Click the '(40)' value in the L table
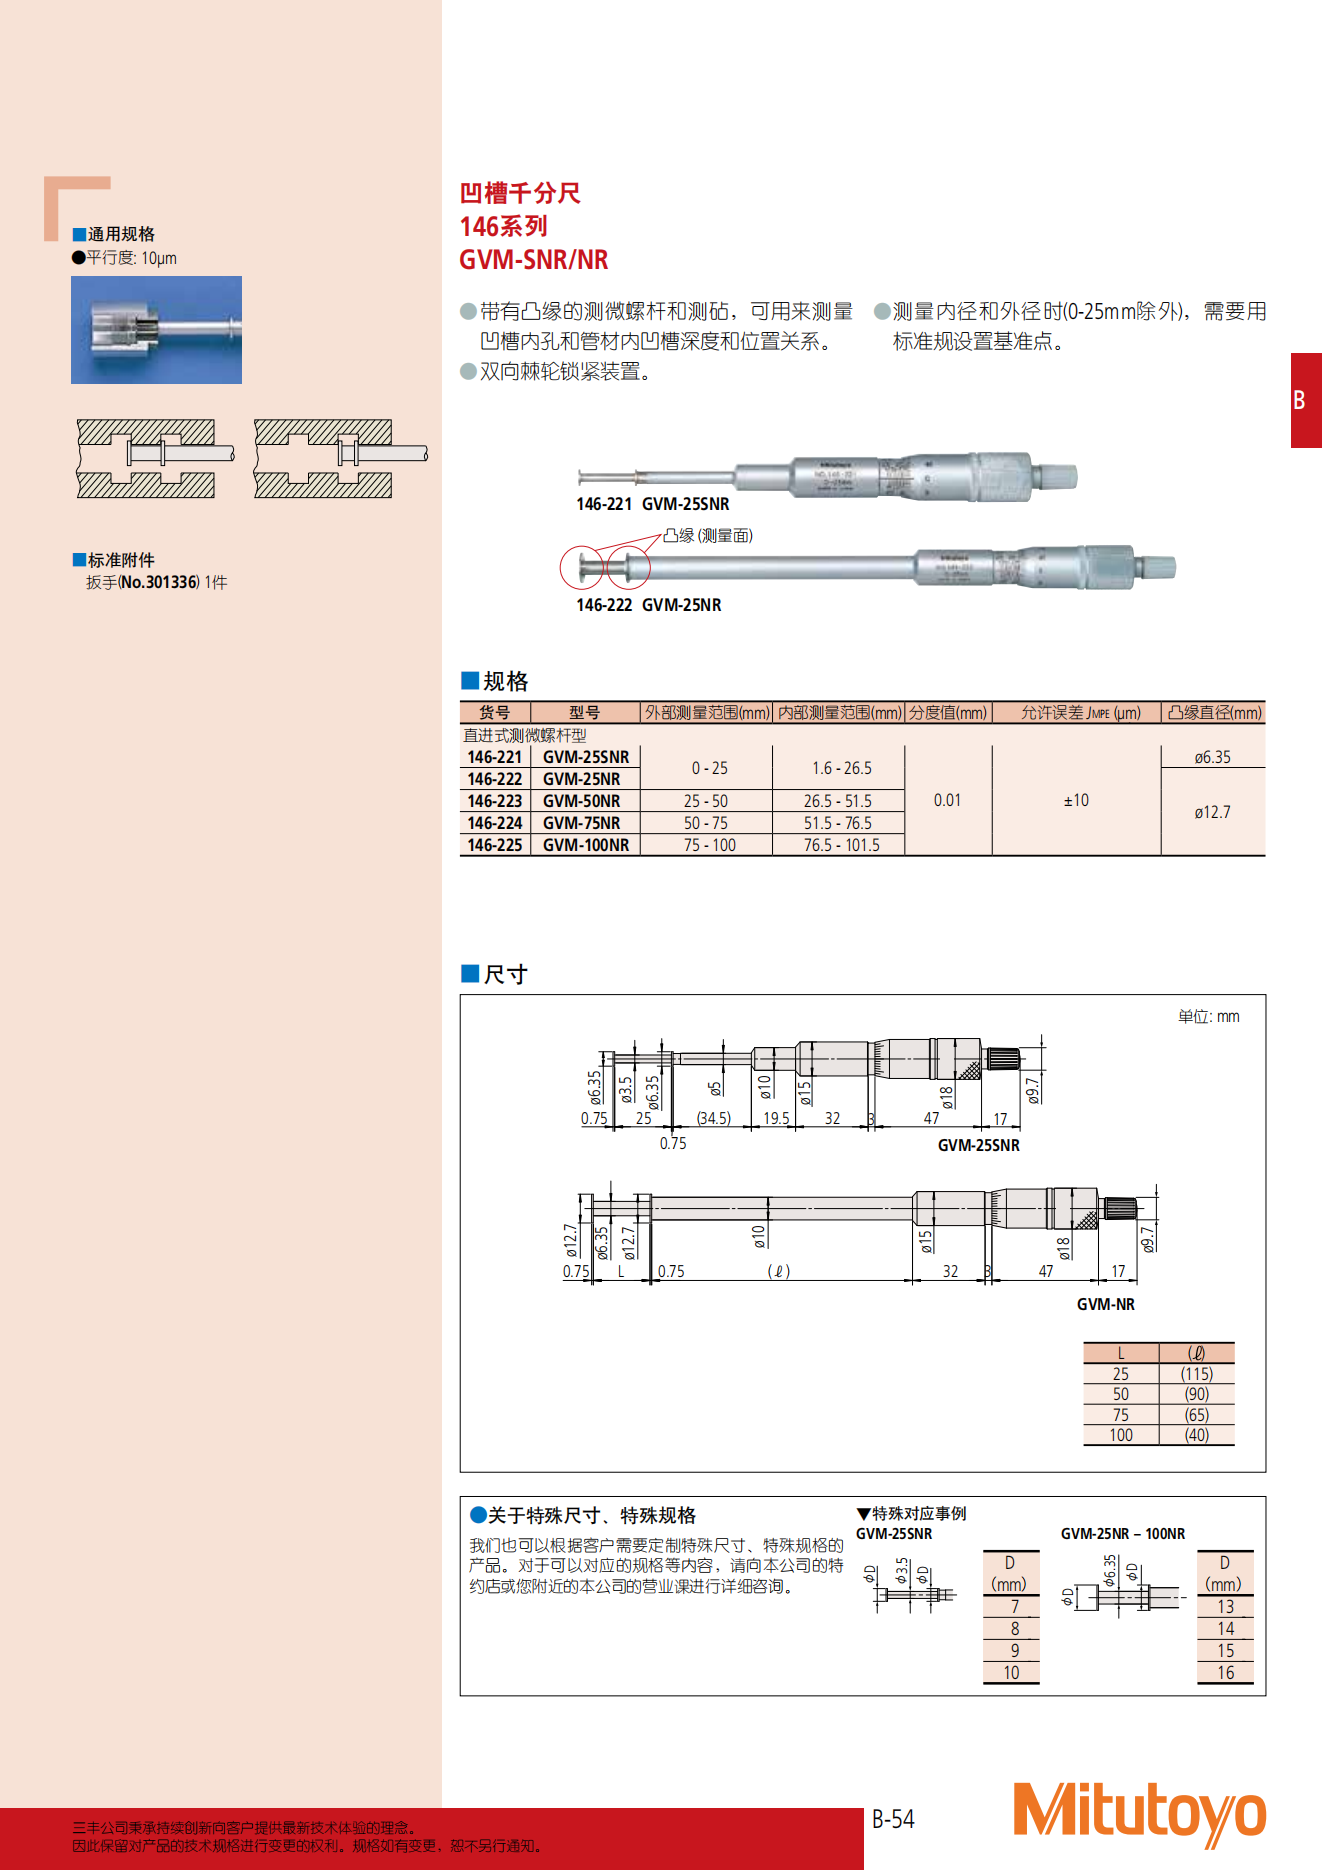Image resolution: width=1322 pixels, height=1870 pixels. (x=1197, y=1435)
